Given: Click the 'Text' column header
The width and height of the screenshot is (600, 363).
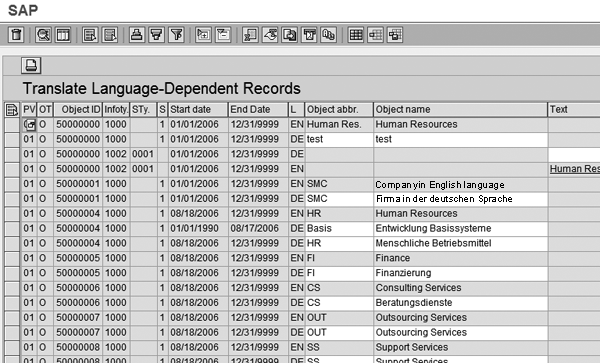Looking at the screenshot, I should coord(574,110).
